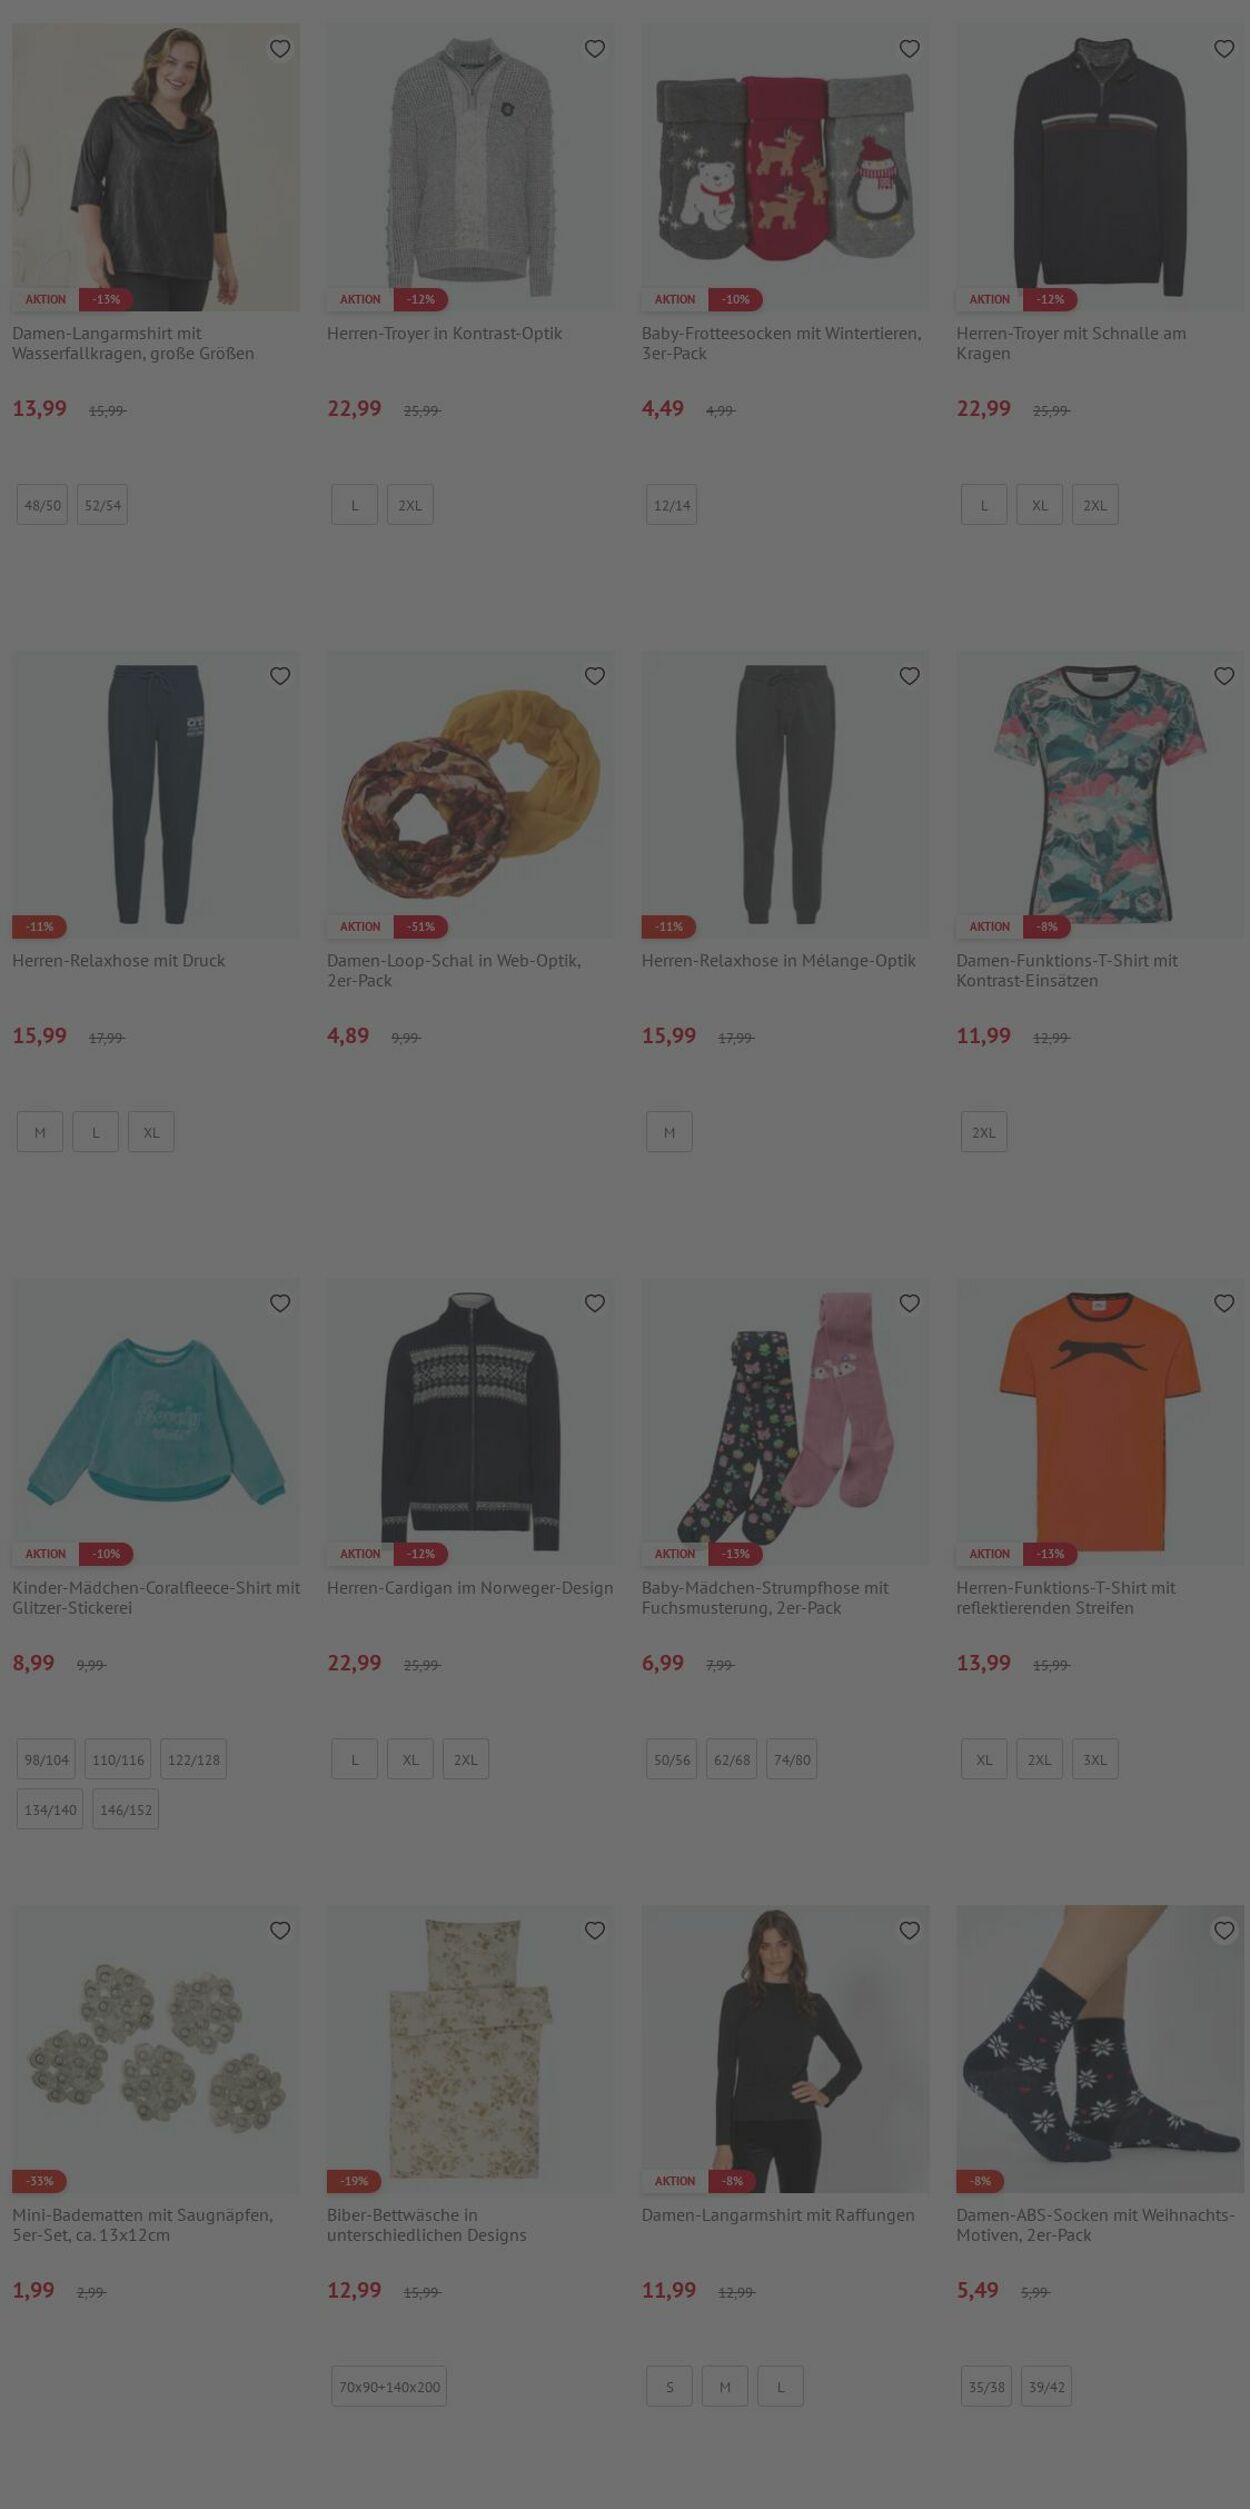Heart the Damen-Funktions-T-Shirt item

1224,676
